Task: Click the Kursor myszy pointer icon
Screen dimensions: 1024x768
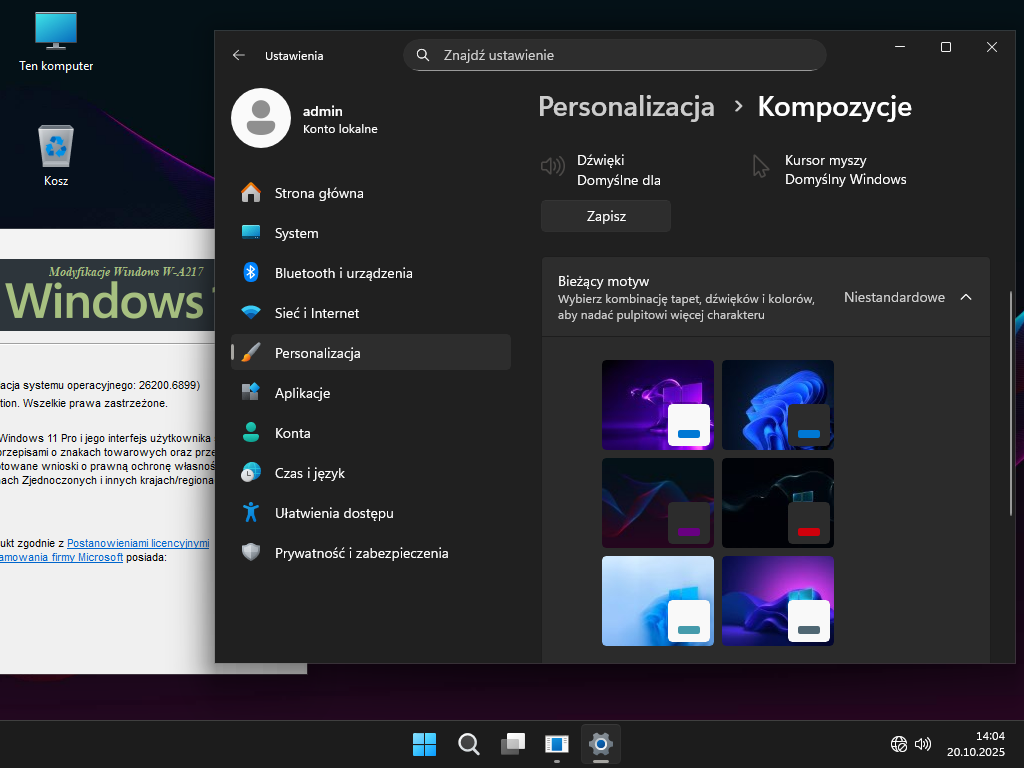Action: click(x=761, y=166)
